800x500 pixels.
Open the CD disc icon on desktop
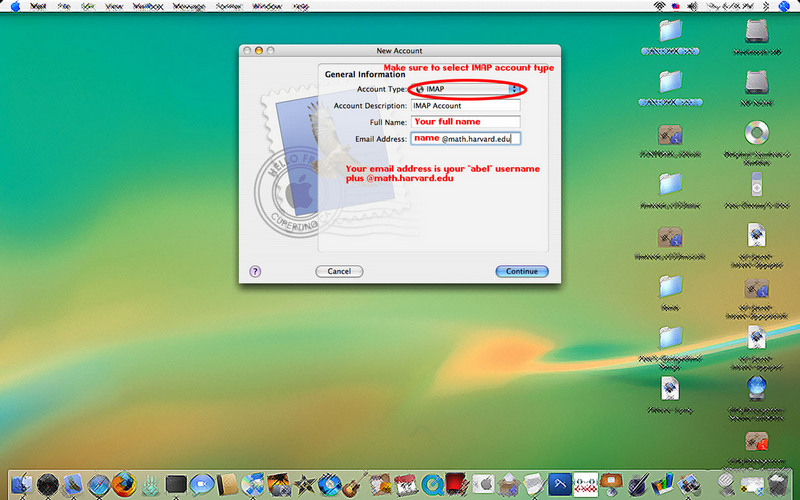pos(755,133)
